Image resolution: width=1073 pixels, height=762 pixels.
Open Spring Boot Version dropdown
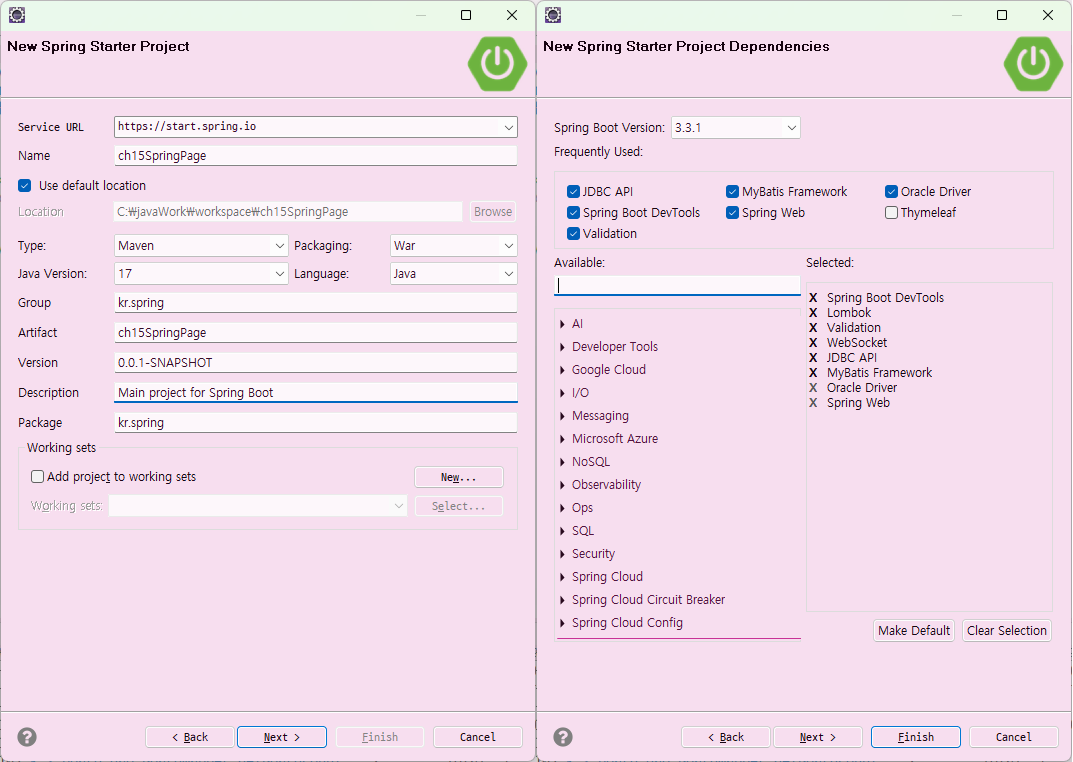coord(792,128)
